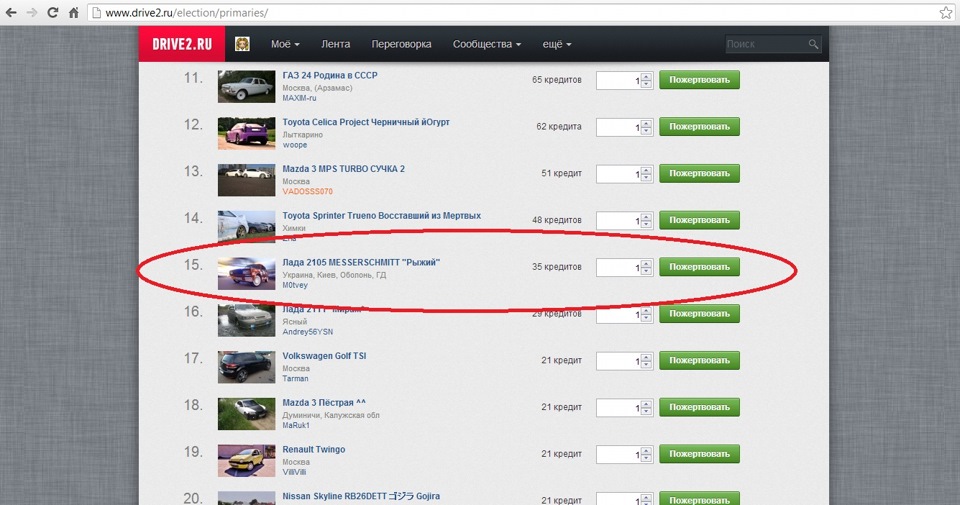Open user profile MAXIM-ru
Image resolution: width=960 pixels, height=505 pixels.
(x=299, y=98)
